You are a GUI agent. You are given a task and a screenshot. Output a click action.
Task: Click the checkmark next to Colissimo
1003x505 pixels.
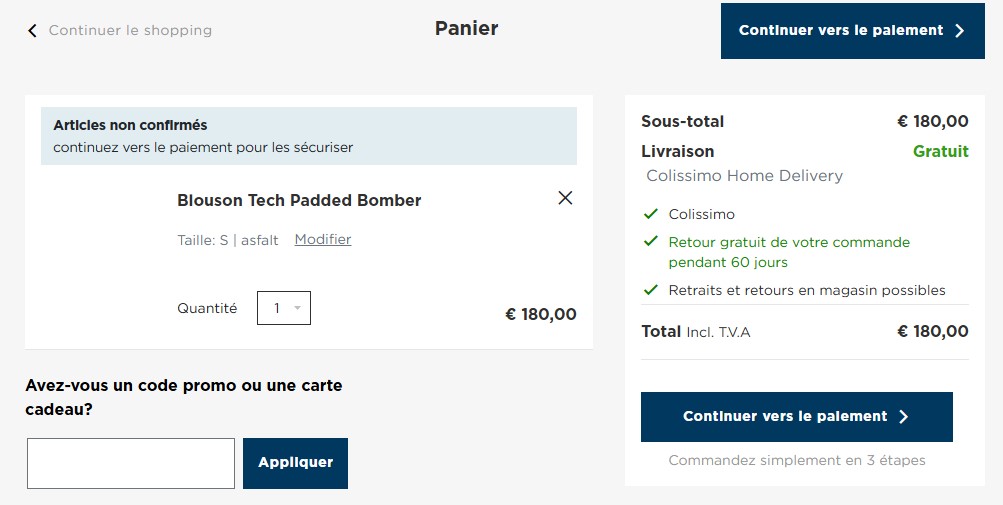click(x=651, y=214)
